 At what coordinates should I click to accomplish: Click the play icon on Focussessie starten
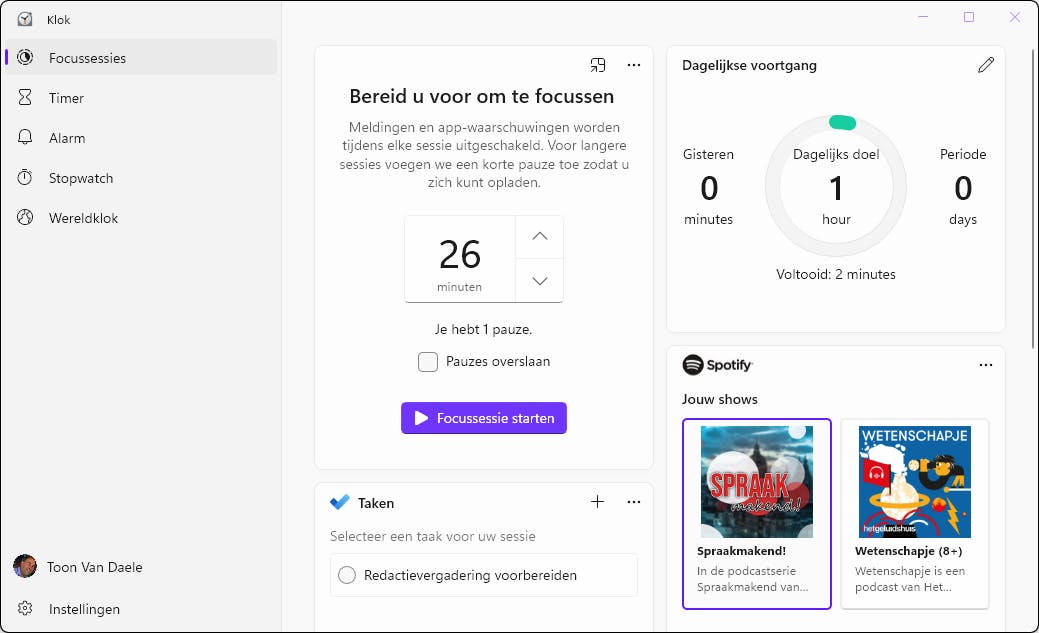pos(421,418)
